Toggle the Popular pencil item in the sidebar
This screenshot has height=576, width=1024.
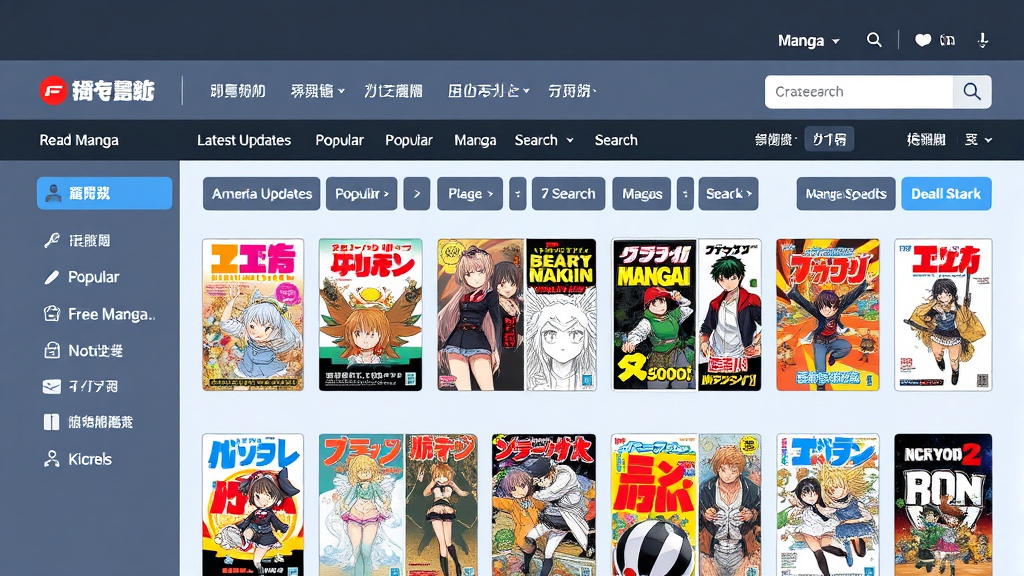(100, 277)
